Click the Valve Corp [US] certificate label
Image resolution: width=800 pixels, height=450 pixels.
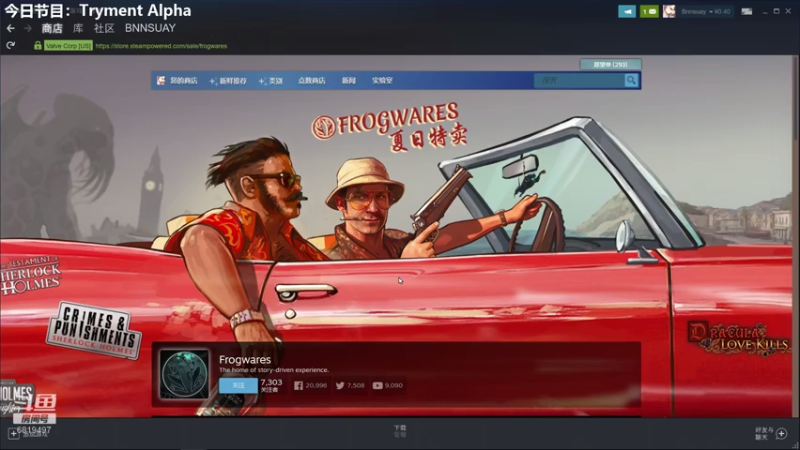coord(68,46)
